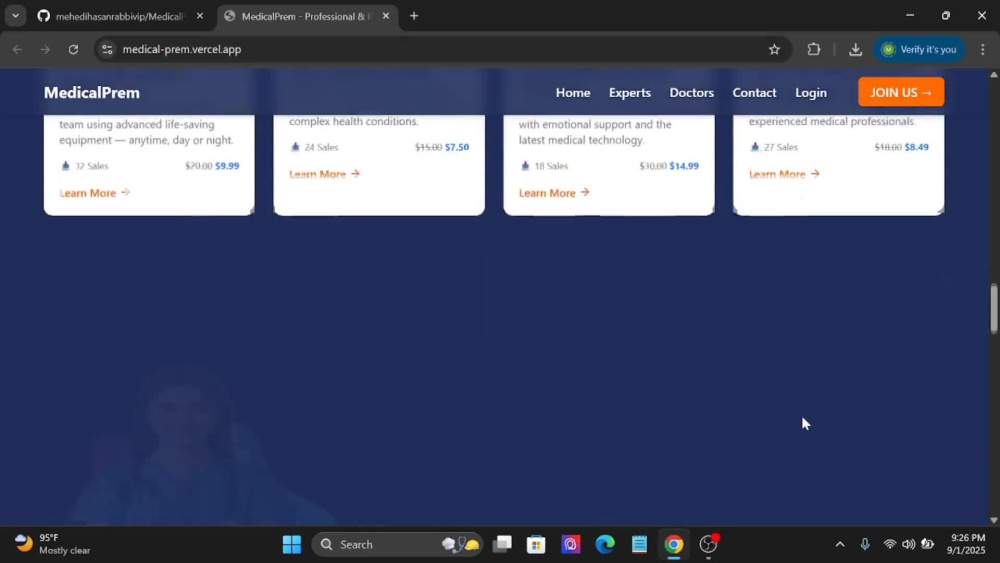Click Learn More on the $9.99 card
1000x563 pixels.
pyautogui.click(x=94, y=193)
